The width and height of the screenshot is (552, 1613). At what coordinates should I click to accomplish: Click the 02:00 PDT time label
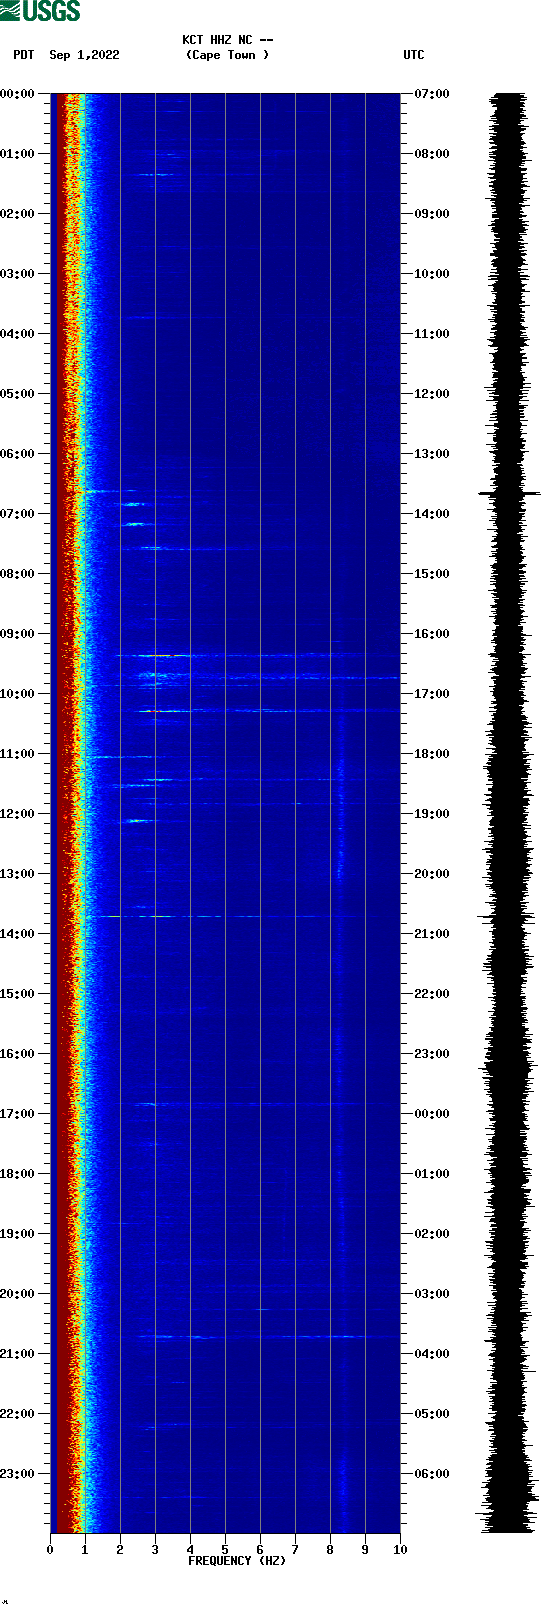click(17, 214)
